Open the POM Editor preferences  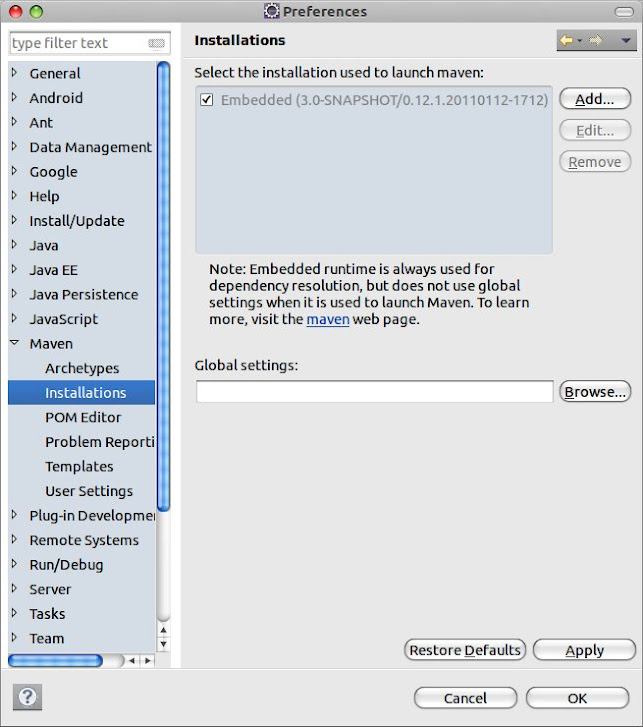[x=83, y=417]
